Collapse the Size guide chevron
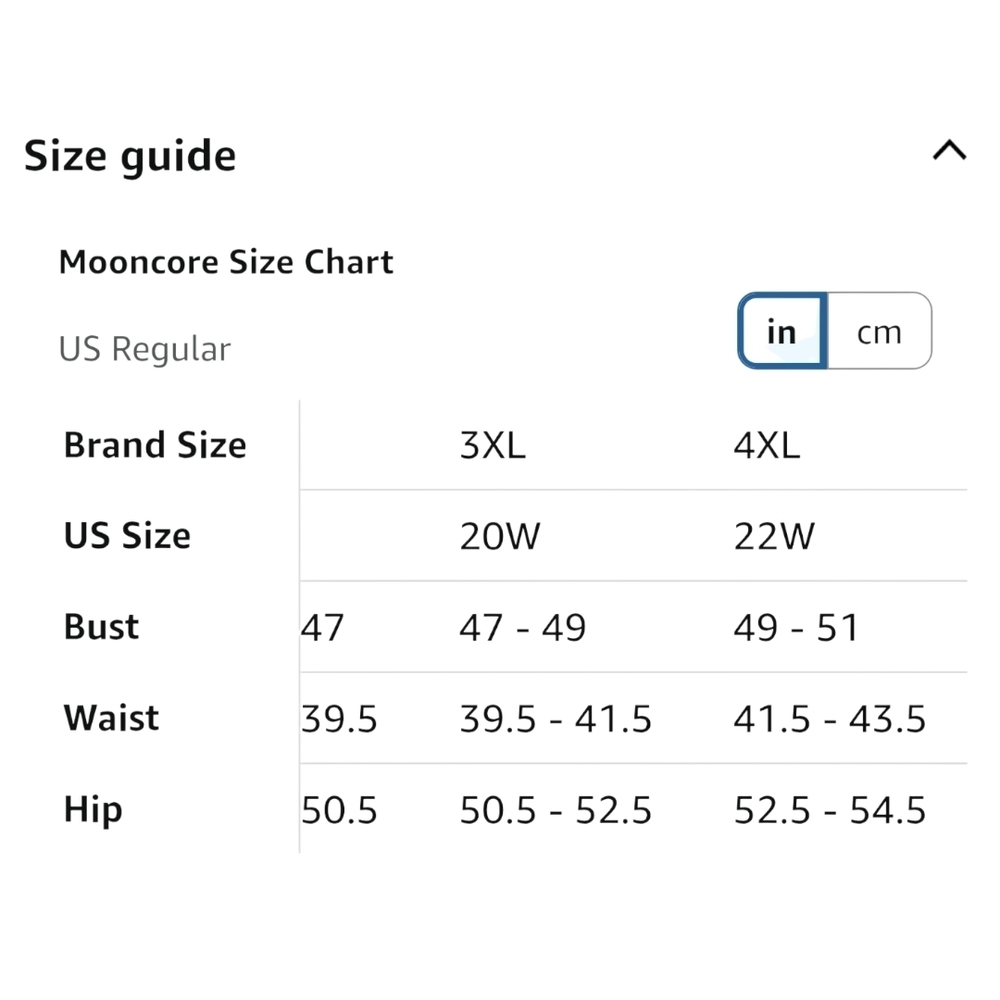This screenshot has height=1000, width=1000. (x=949, y=151)
